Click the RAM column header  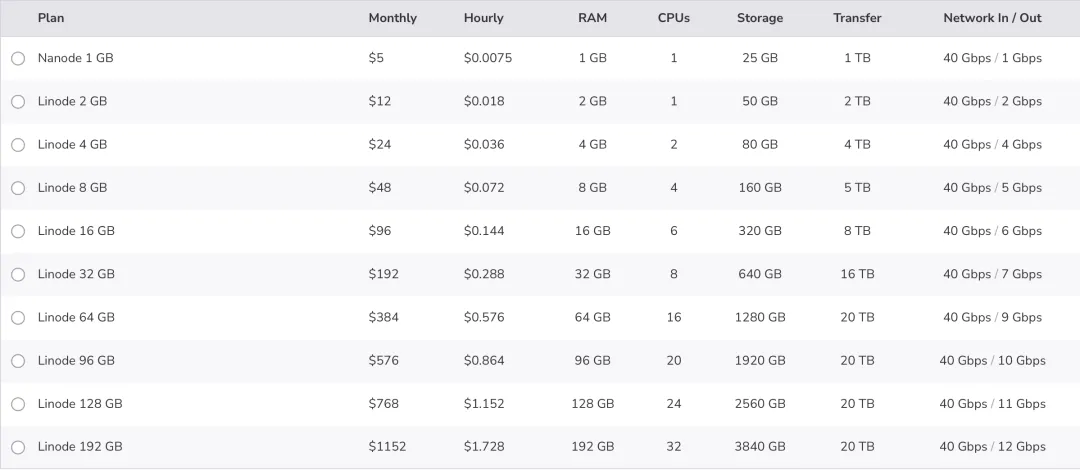(x=592, y=18)
